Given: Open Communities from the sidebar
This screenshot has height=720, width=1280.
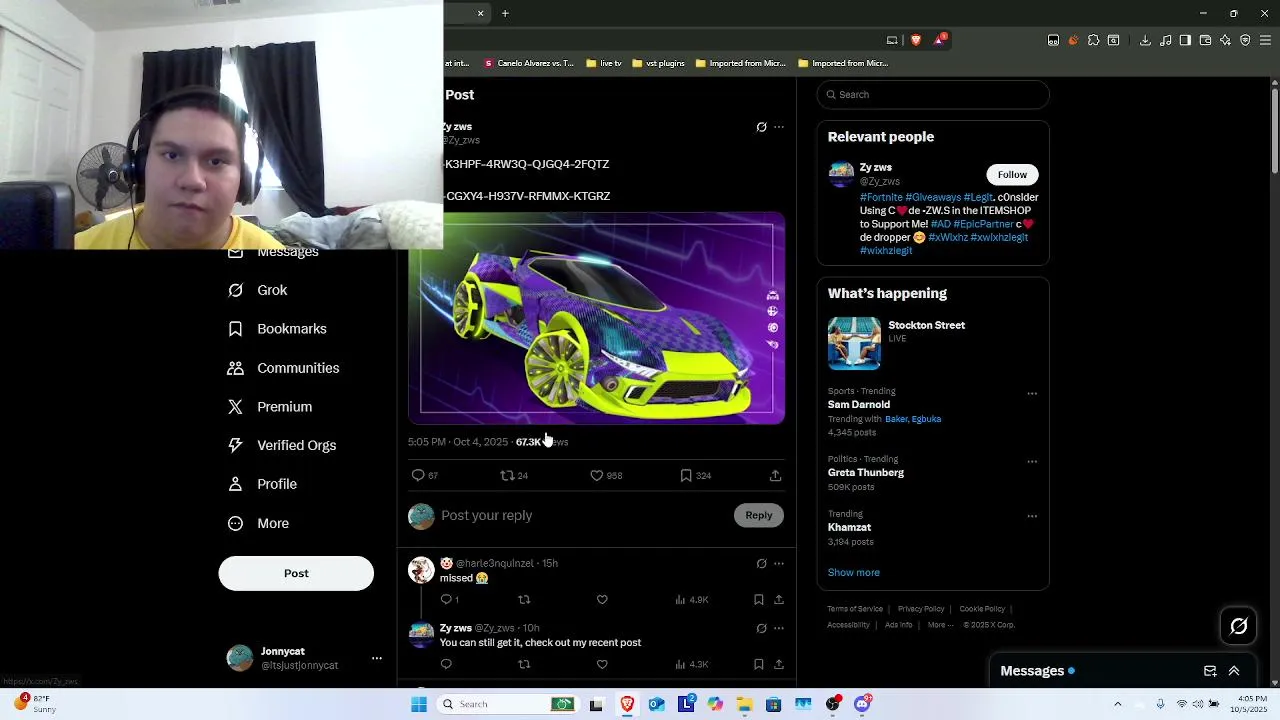Looking at the screenshot, I should [283, 368].
